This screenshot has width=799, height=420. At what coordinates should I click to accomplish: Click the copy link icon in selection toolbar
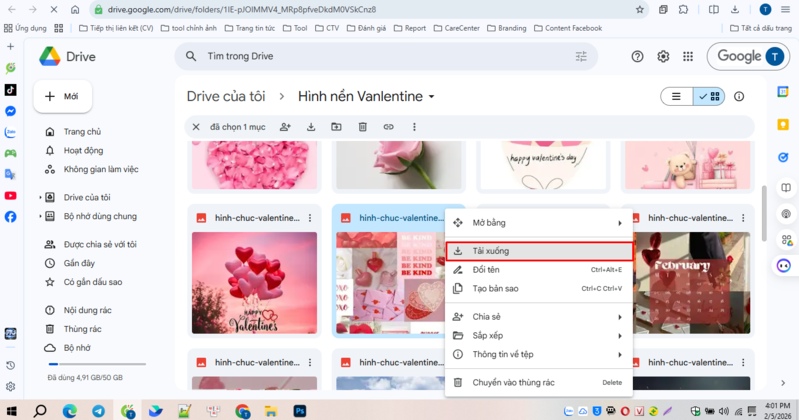click(x=388, y=127)
